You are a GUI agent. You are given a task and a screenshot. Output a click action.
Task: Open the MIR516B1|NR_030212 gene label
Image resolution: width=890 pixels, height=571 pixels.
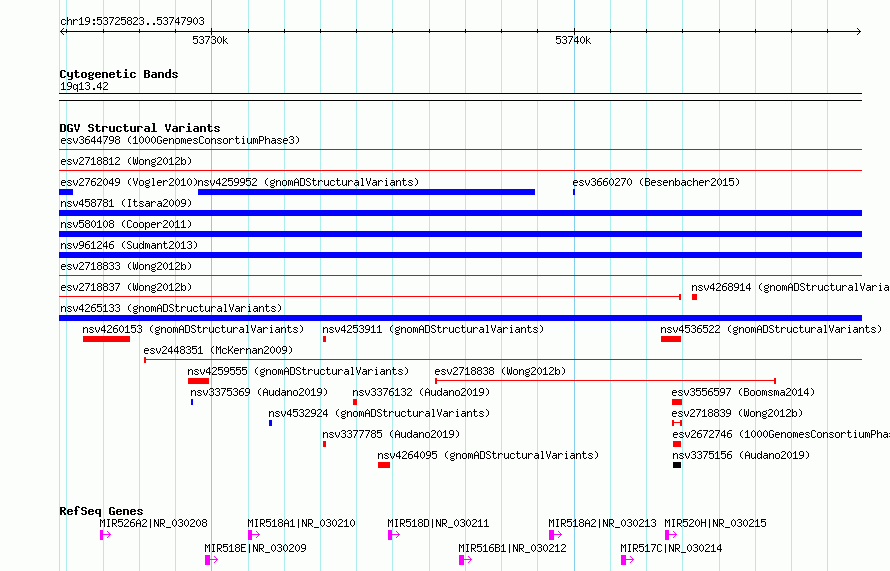pyautogui.click(x=513, y=548)
